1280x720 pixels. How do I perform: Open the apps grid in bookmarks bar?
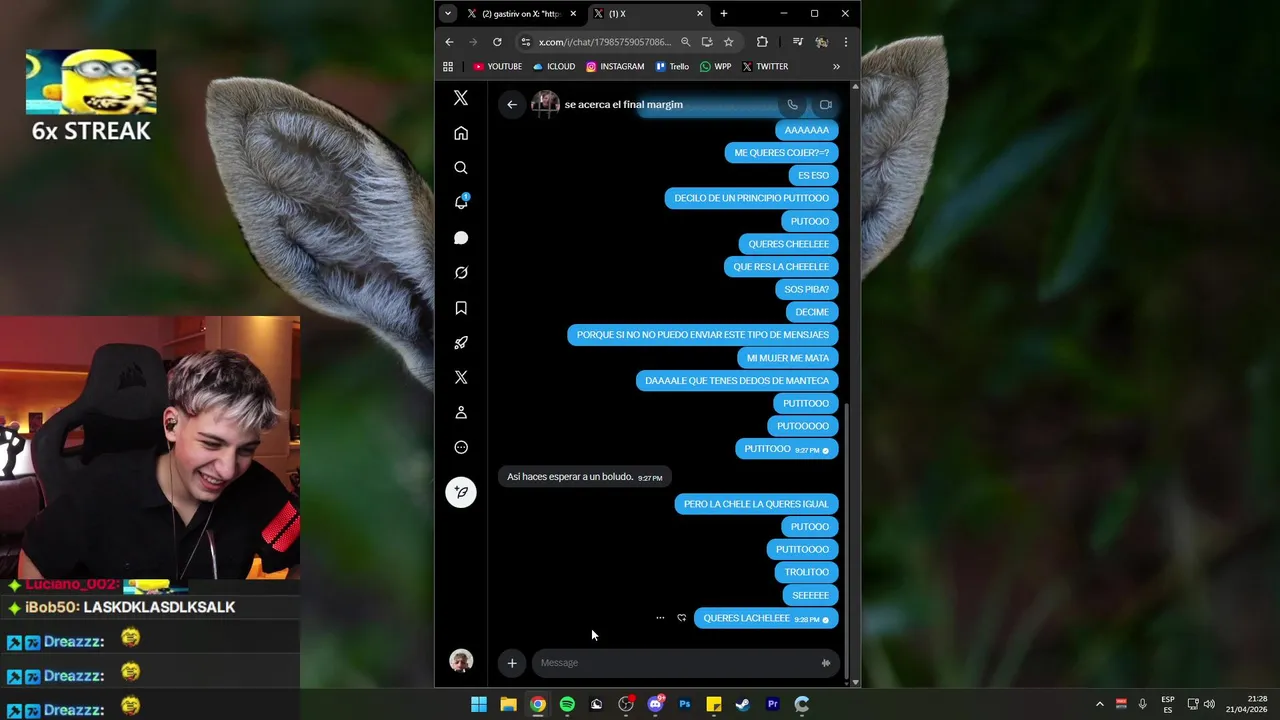(x=448, y=67)
